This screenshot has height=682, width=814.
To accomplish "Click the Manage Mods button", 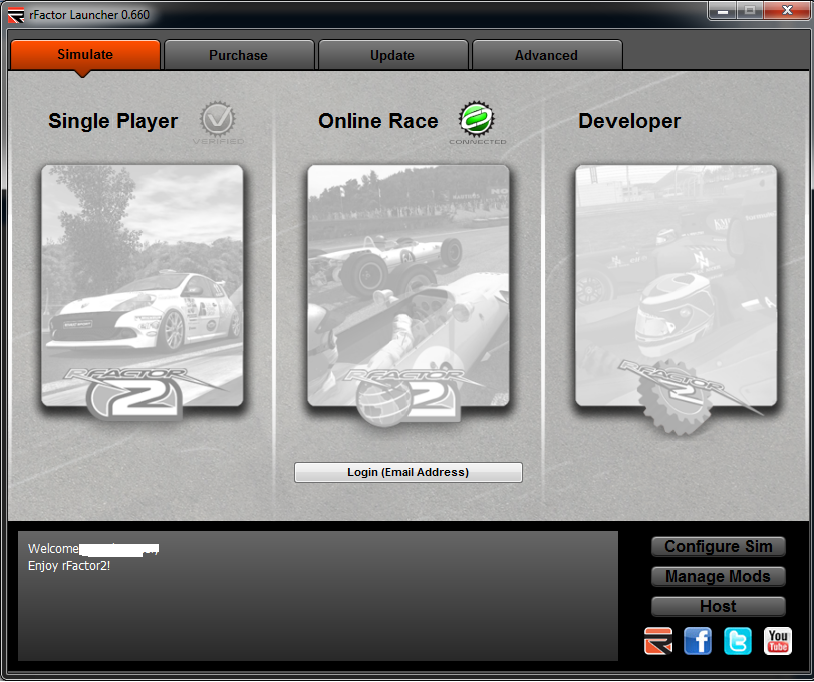I will coord(718,577).
